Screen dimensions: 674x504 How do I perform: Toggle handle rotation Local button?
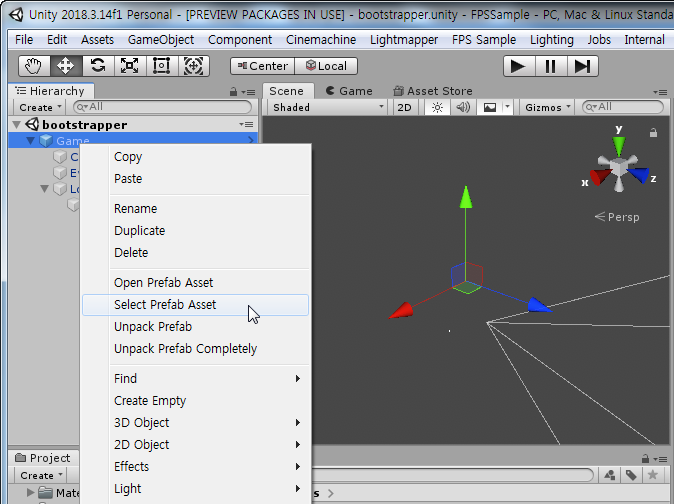coord(326,66)
